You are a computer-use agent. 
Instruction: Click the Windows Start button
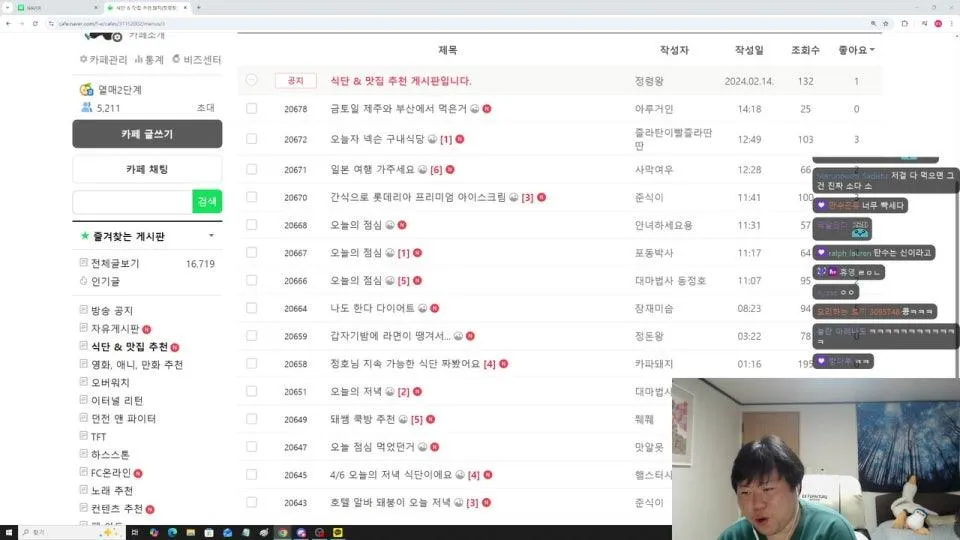pyautogui.click(x=9, y=533)
